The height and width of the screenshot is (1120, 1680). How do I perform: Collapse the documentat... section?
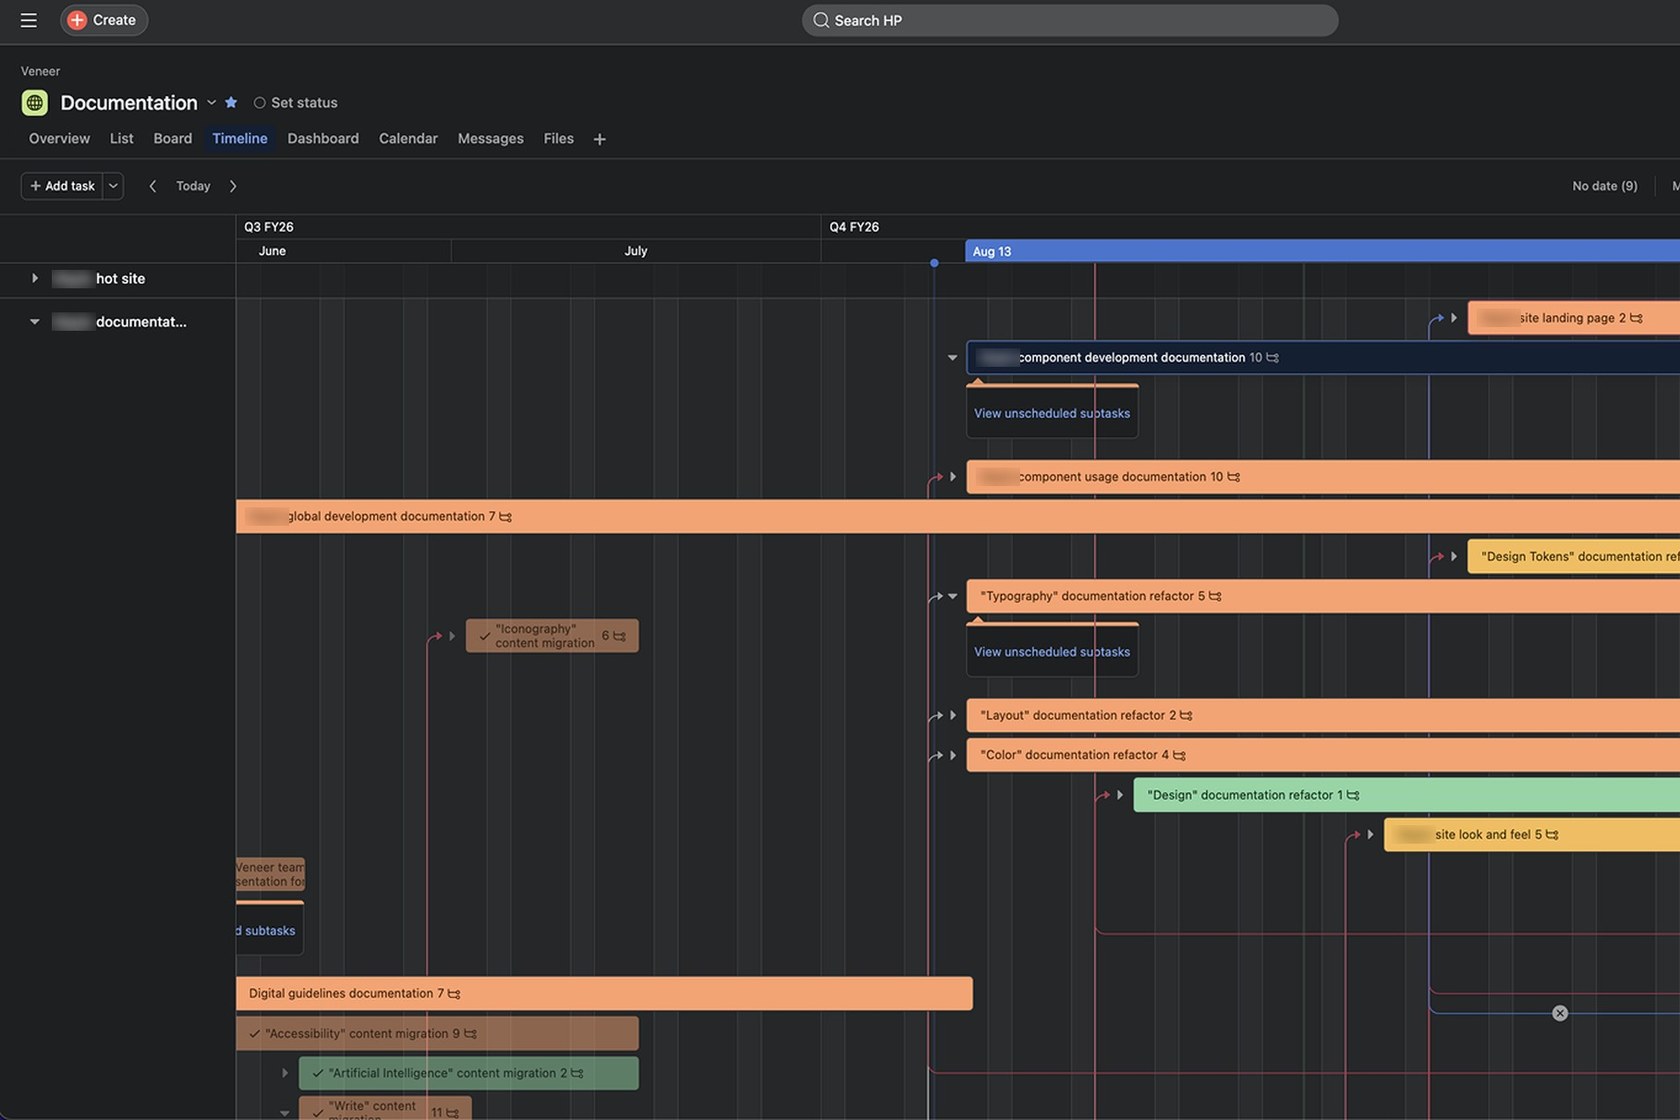pos(34,321)
